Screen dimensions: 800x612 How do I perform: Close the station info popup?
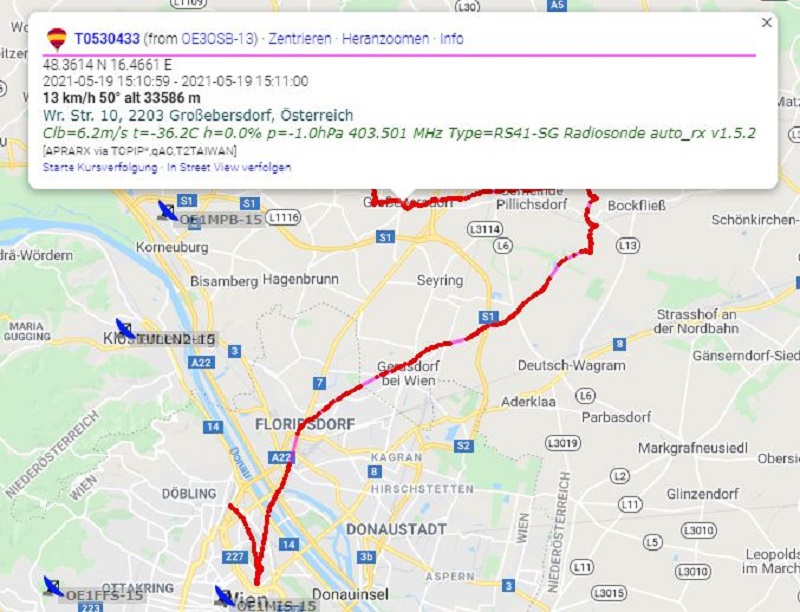tap(766, 22)
